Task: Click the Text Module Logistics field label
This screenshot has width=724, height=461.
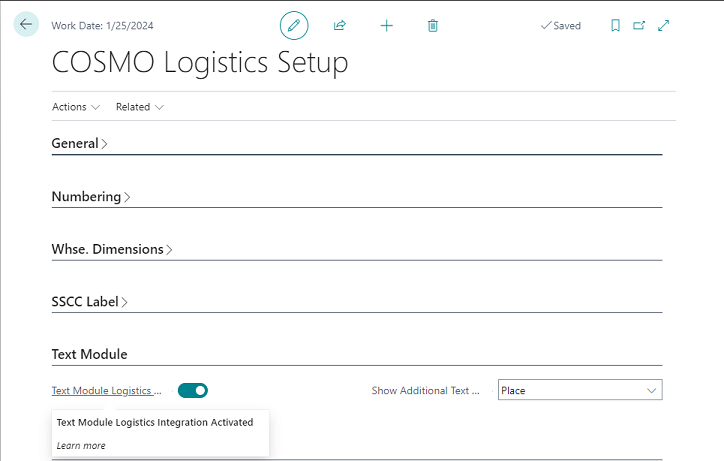Action: pyautogui.click(x=106, y=391)
